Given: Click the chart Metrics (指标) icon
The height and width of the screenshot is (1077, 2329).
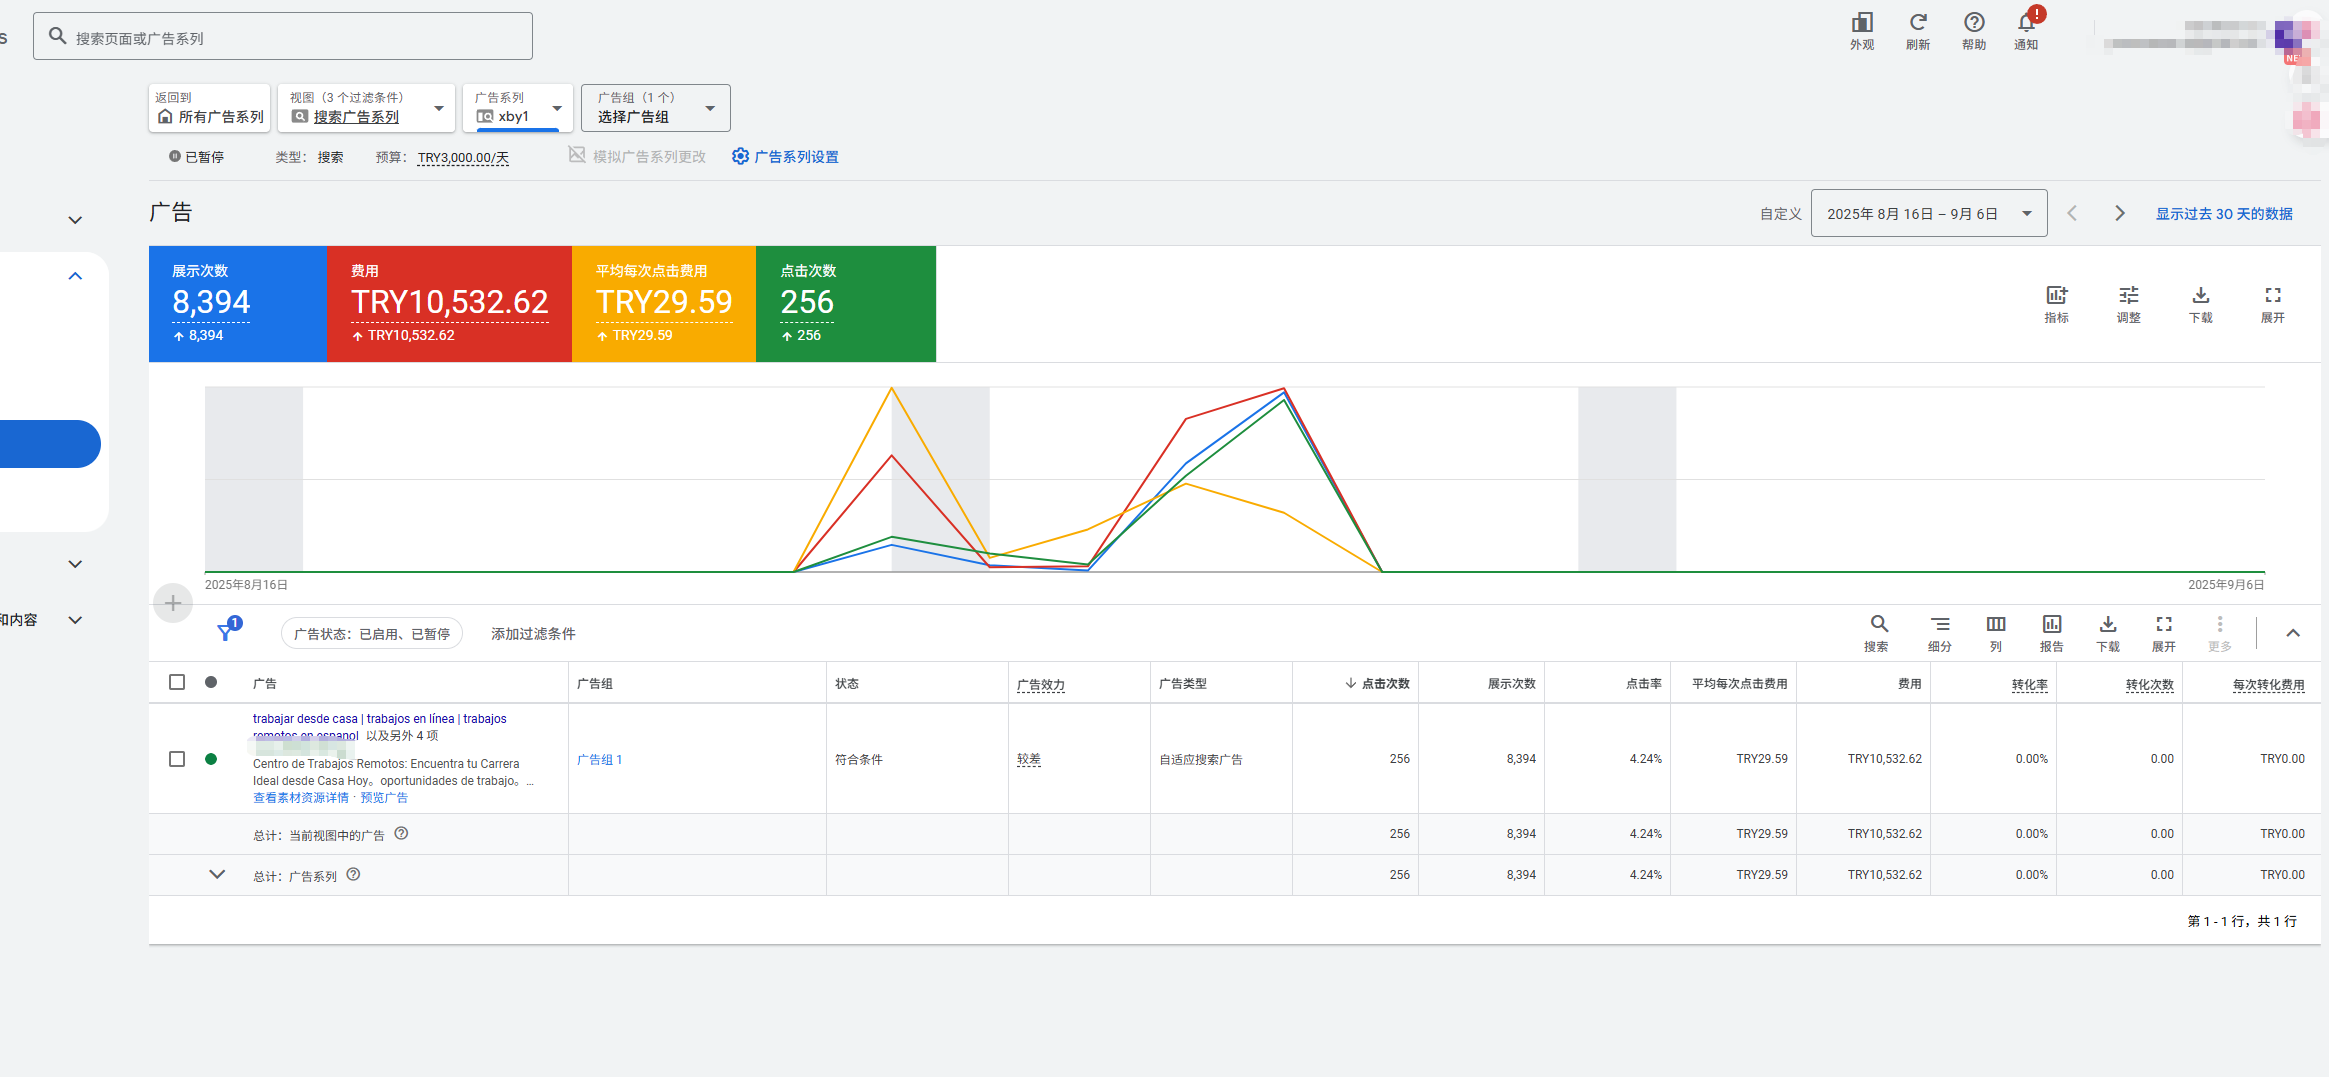Looking at the screenshot, I should click(x=2056, y=296).
